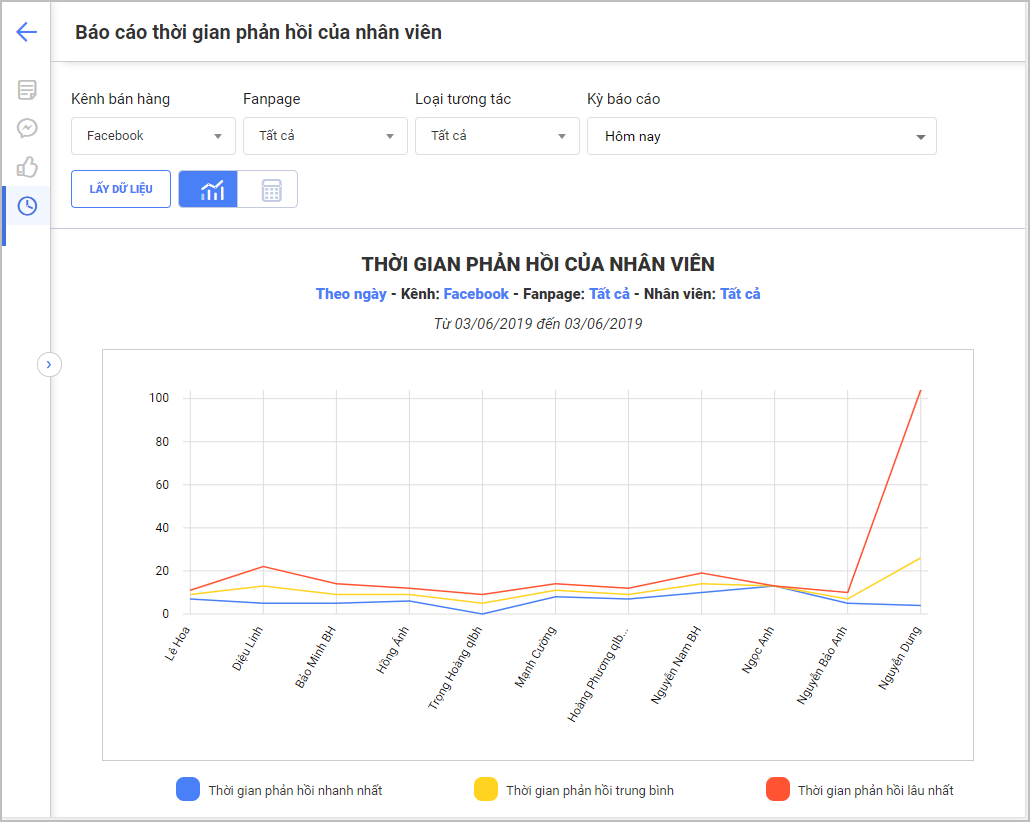
Task: Click the Nhân viên Tất cả link
Action: coord(740,294)
